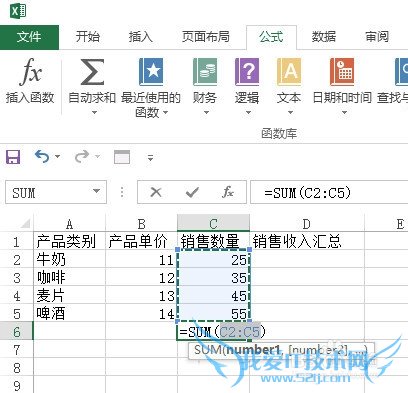This screenshot has height=393, width=408.
Task: Click the Select All corner triangle
Action: pyautogui.click(x=25, y=223)
